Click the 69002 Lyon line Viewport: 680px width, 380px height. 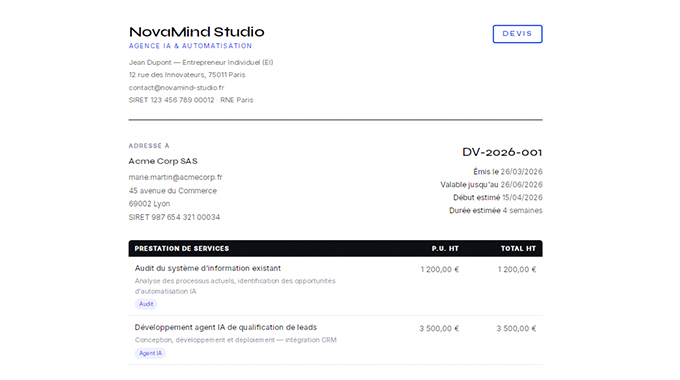[149, 203]
